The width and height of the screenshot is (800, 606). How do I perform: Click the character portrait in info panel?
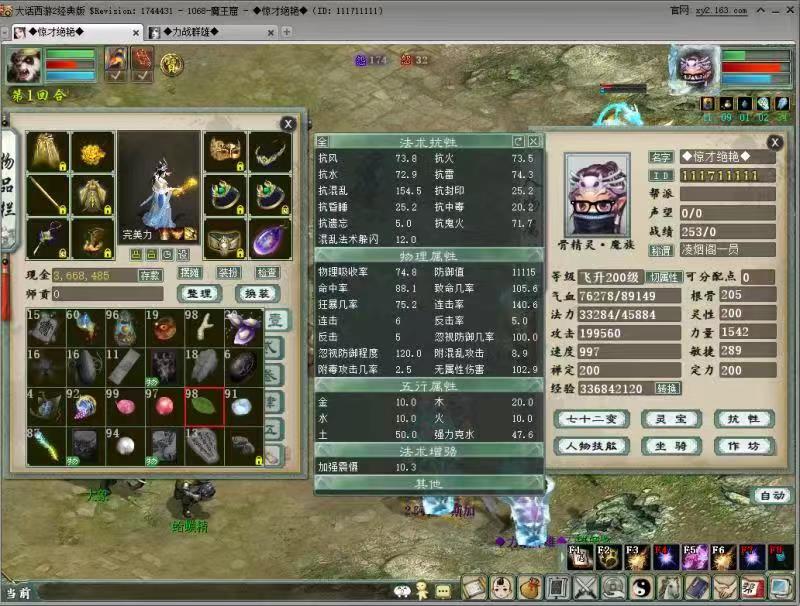point(597,194)
